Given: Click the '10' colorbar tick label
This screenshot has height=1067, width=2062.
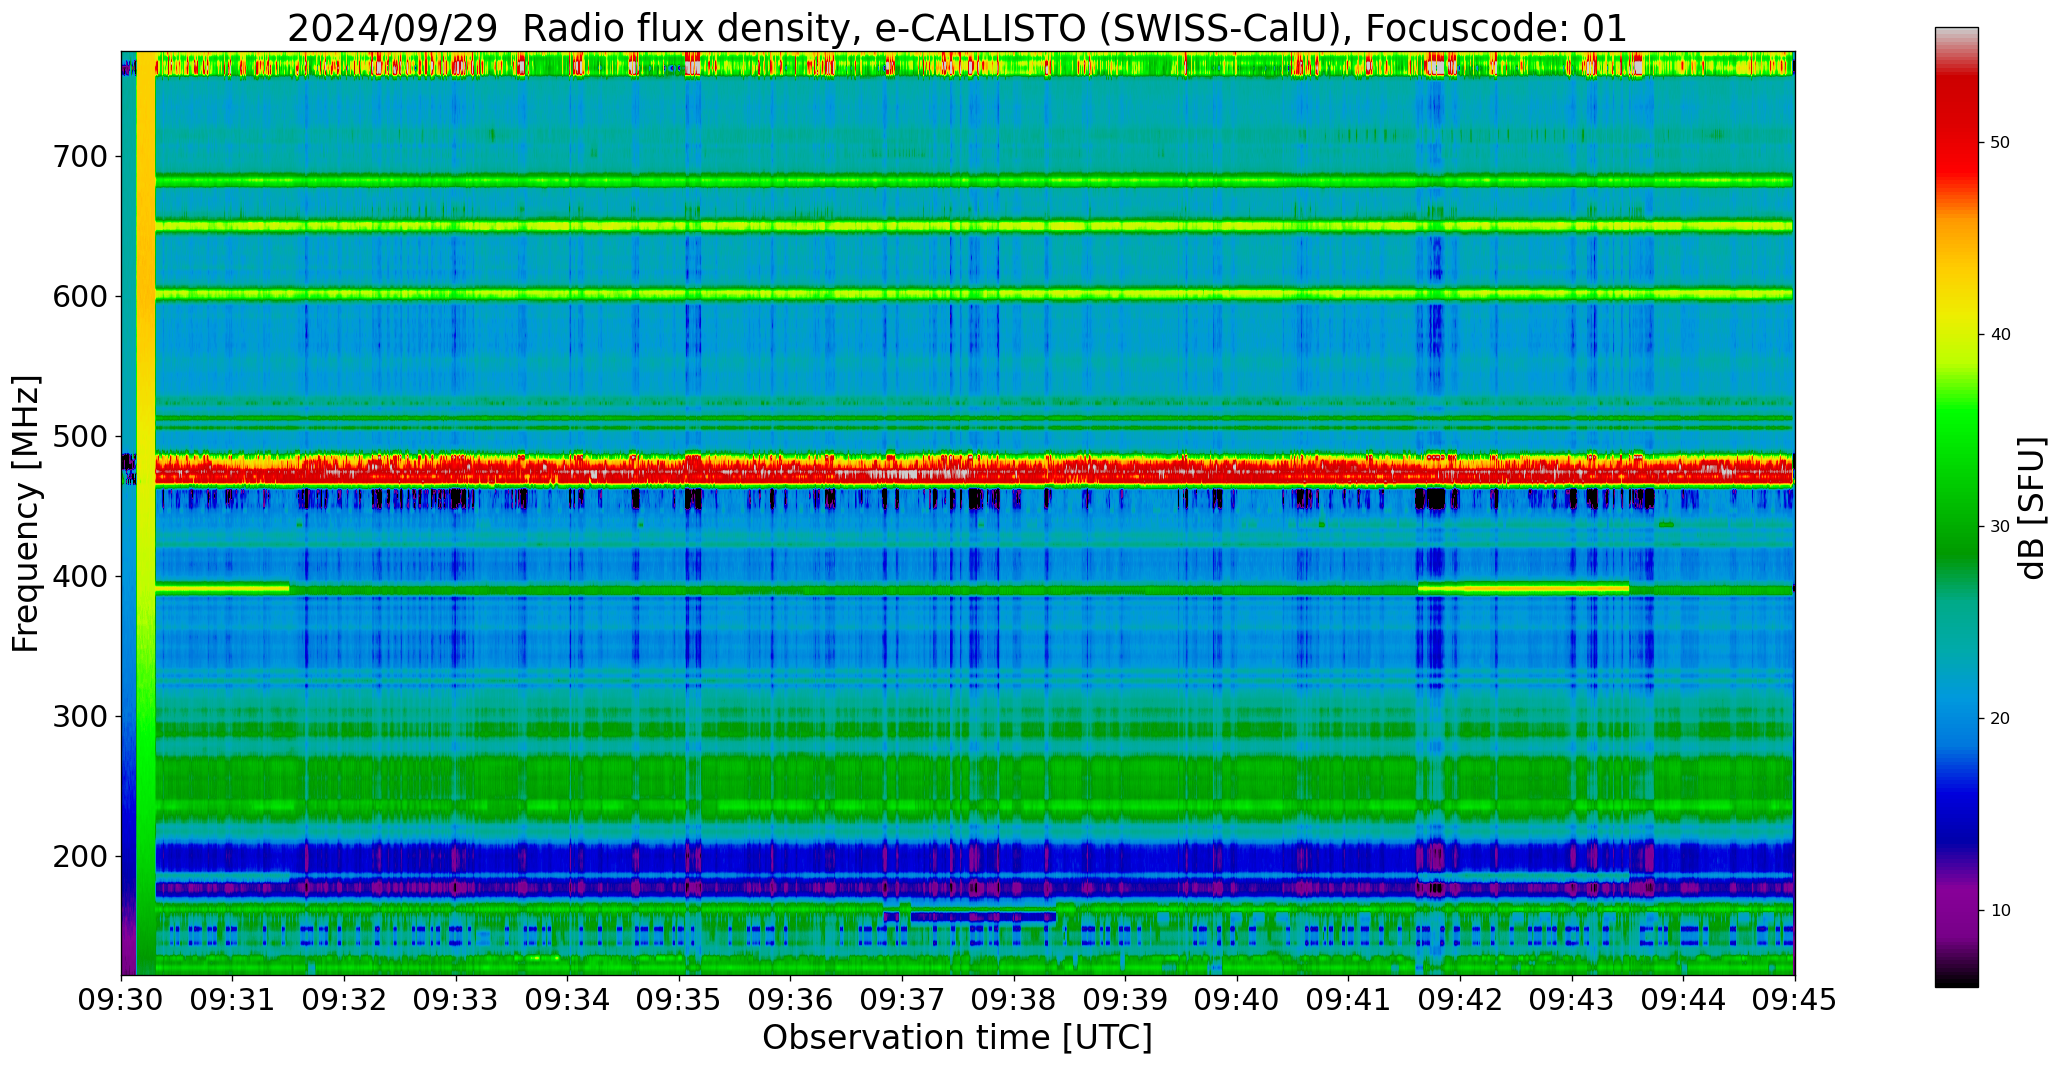Looking at the screenshot, I should 1999,911.
